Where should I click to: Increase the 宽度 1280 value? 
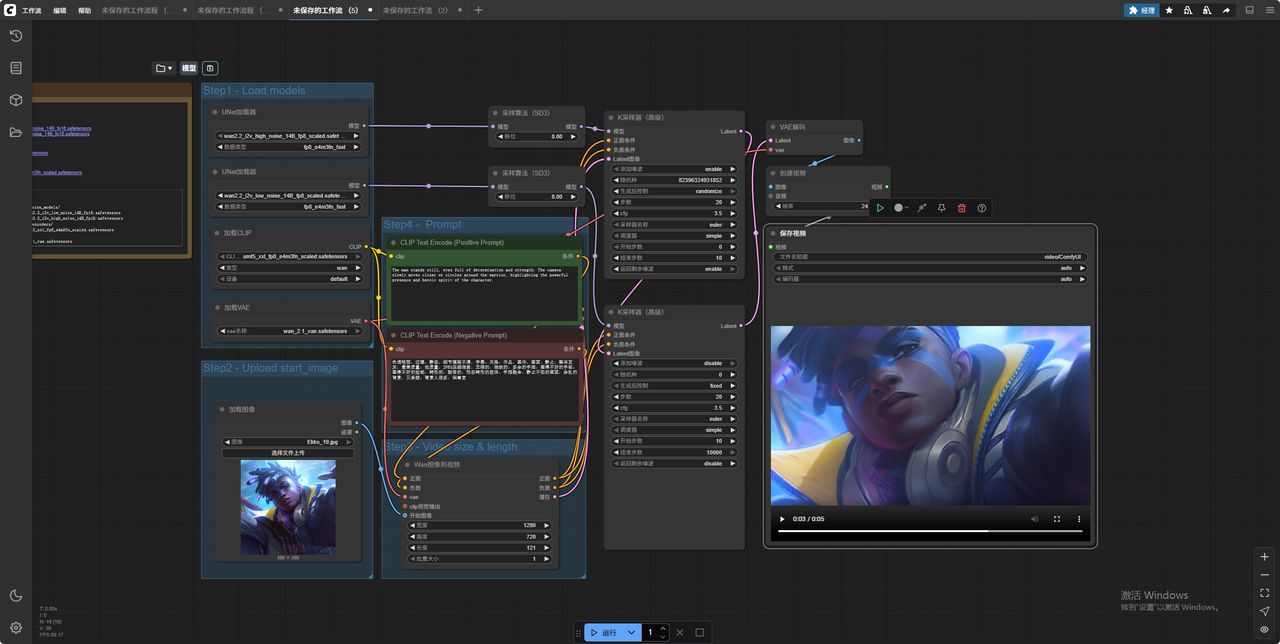click(x=546, y=525)
